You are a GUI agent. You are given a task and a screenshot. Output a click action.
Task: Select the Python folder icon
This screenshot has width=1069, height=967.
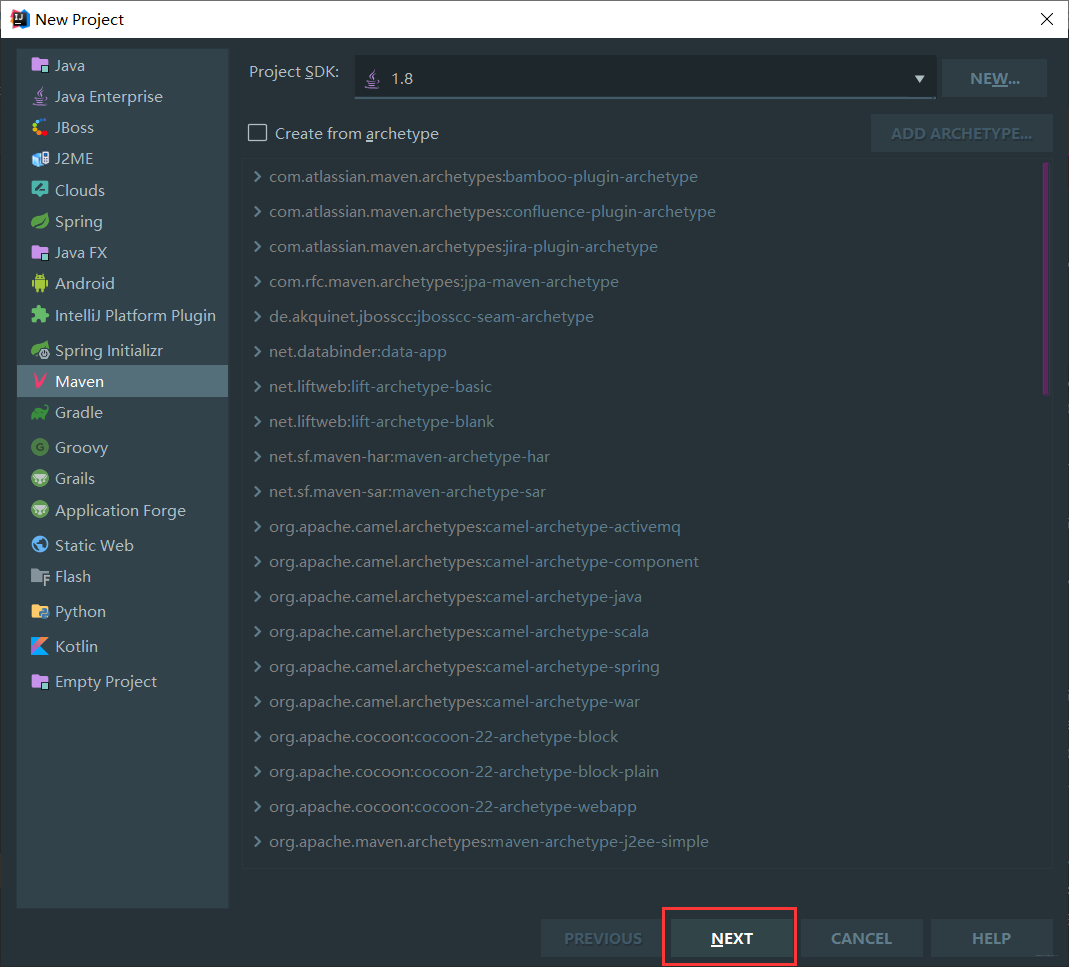click(x=40, y=611)
